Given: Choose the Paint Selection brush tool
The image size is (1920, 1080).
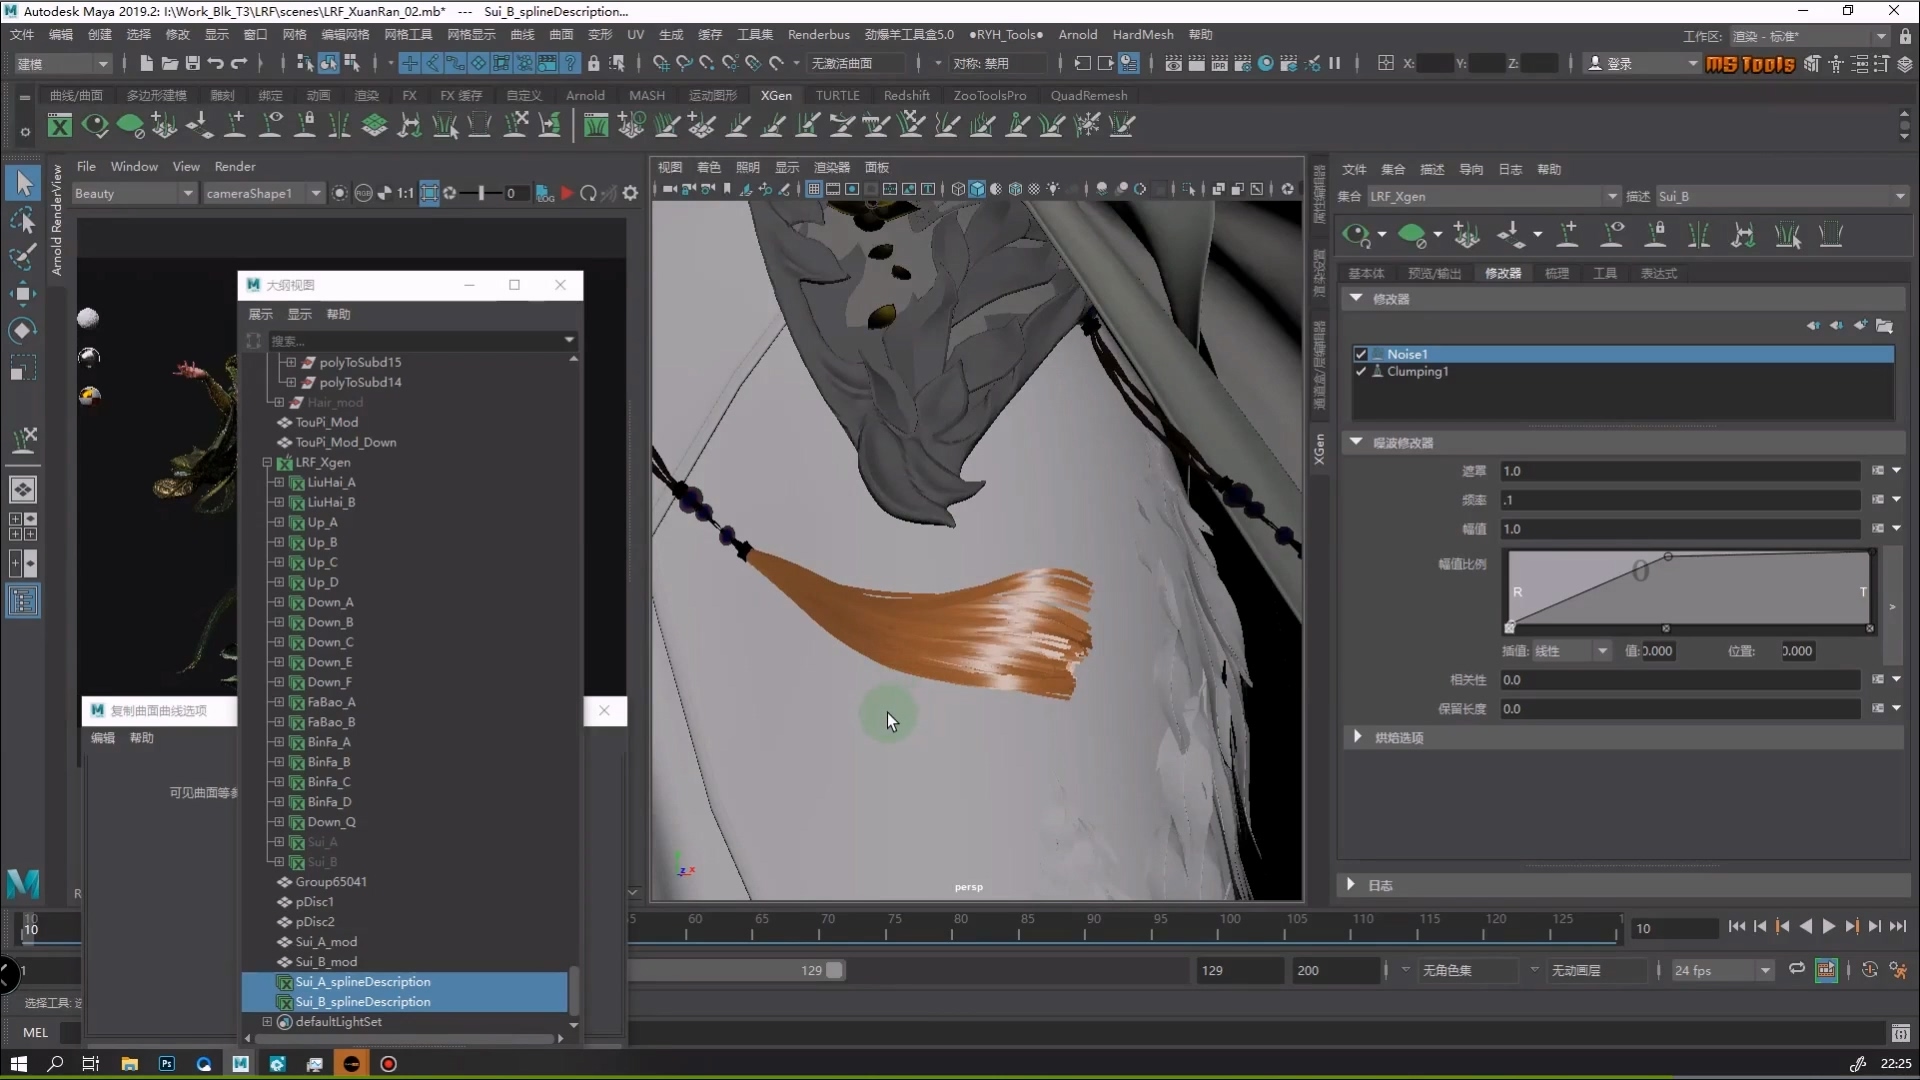Looking at the screenshot, I should pyautogui.click(x=23, y=257).
